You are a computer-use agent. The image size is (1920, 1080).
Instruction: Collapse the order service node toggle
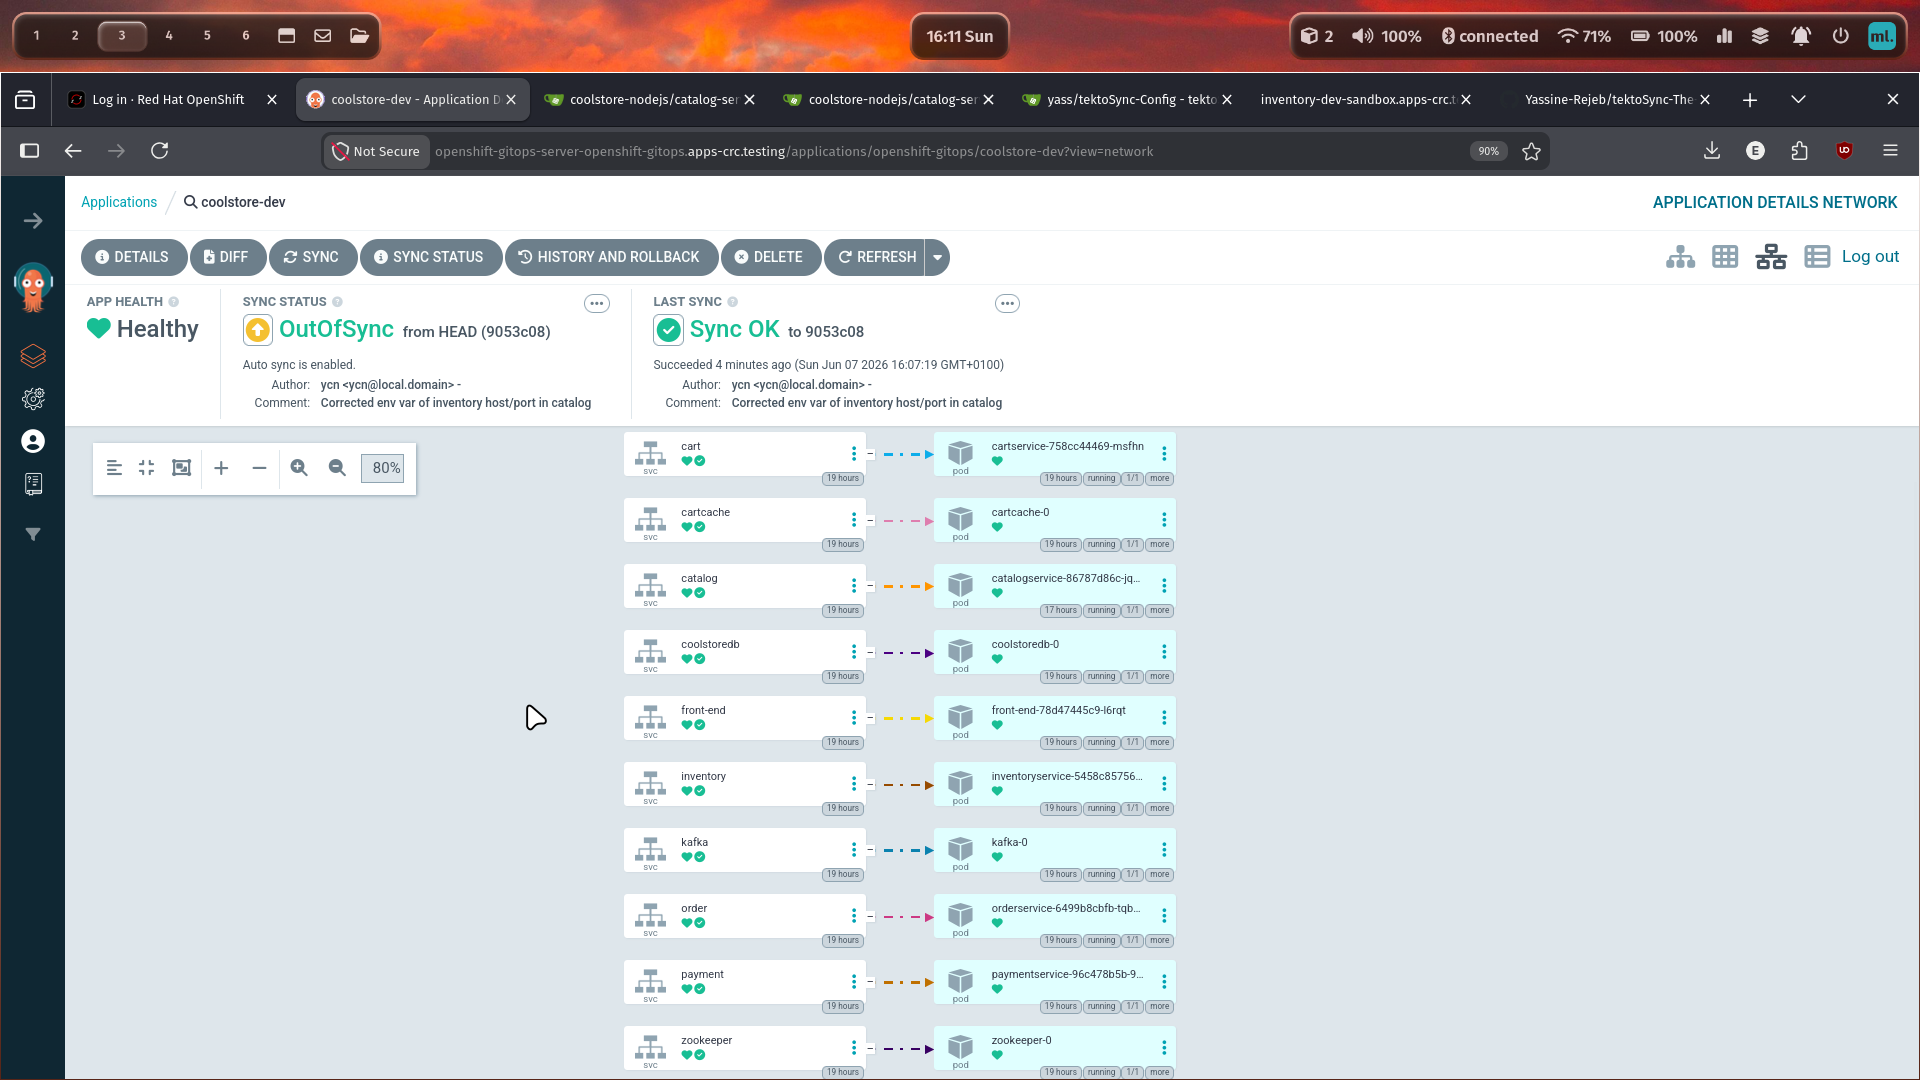point(871,916)
